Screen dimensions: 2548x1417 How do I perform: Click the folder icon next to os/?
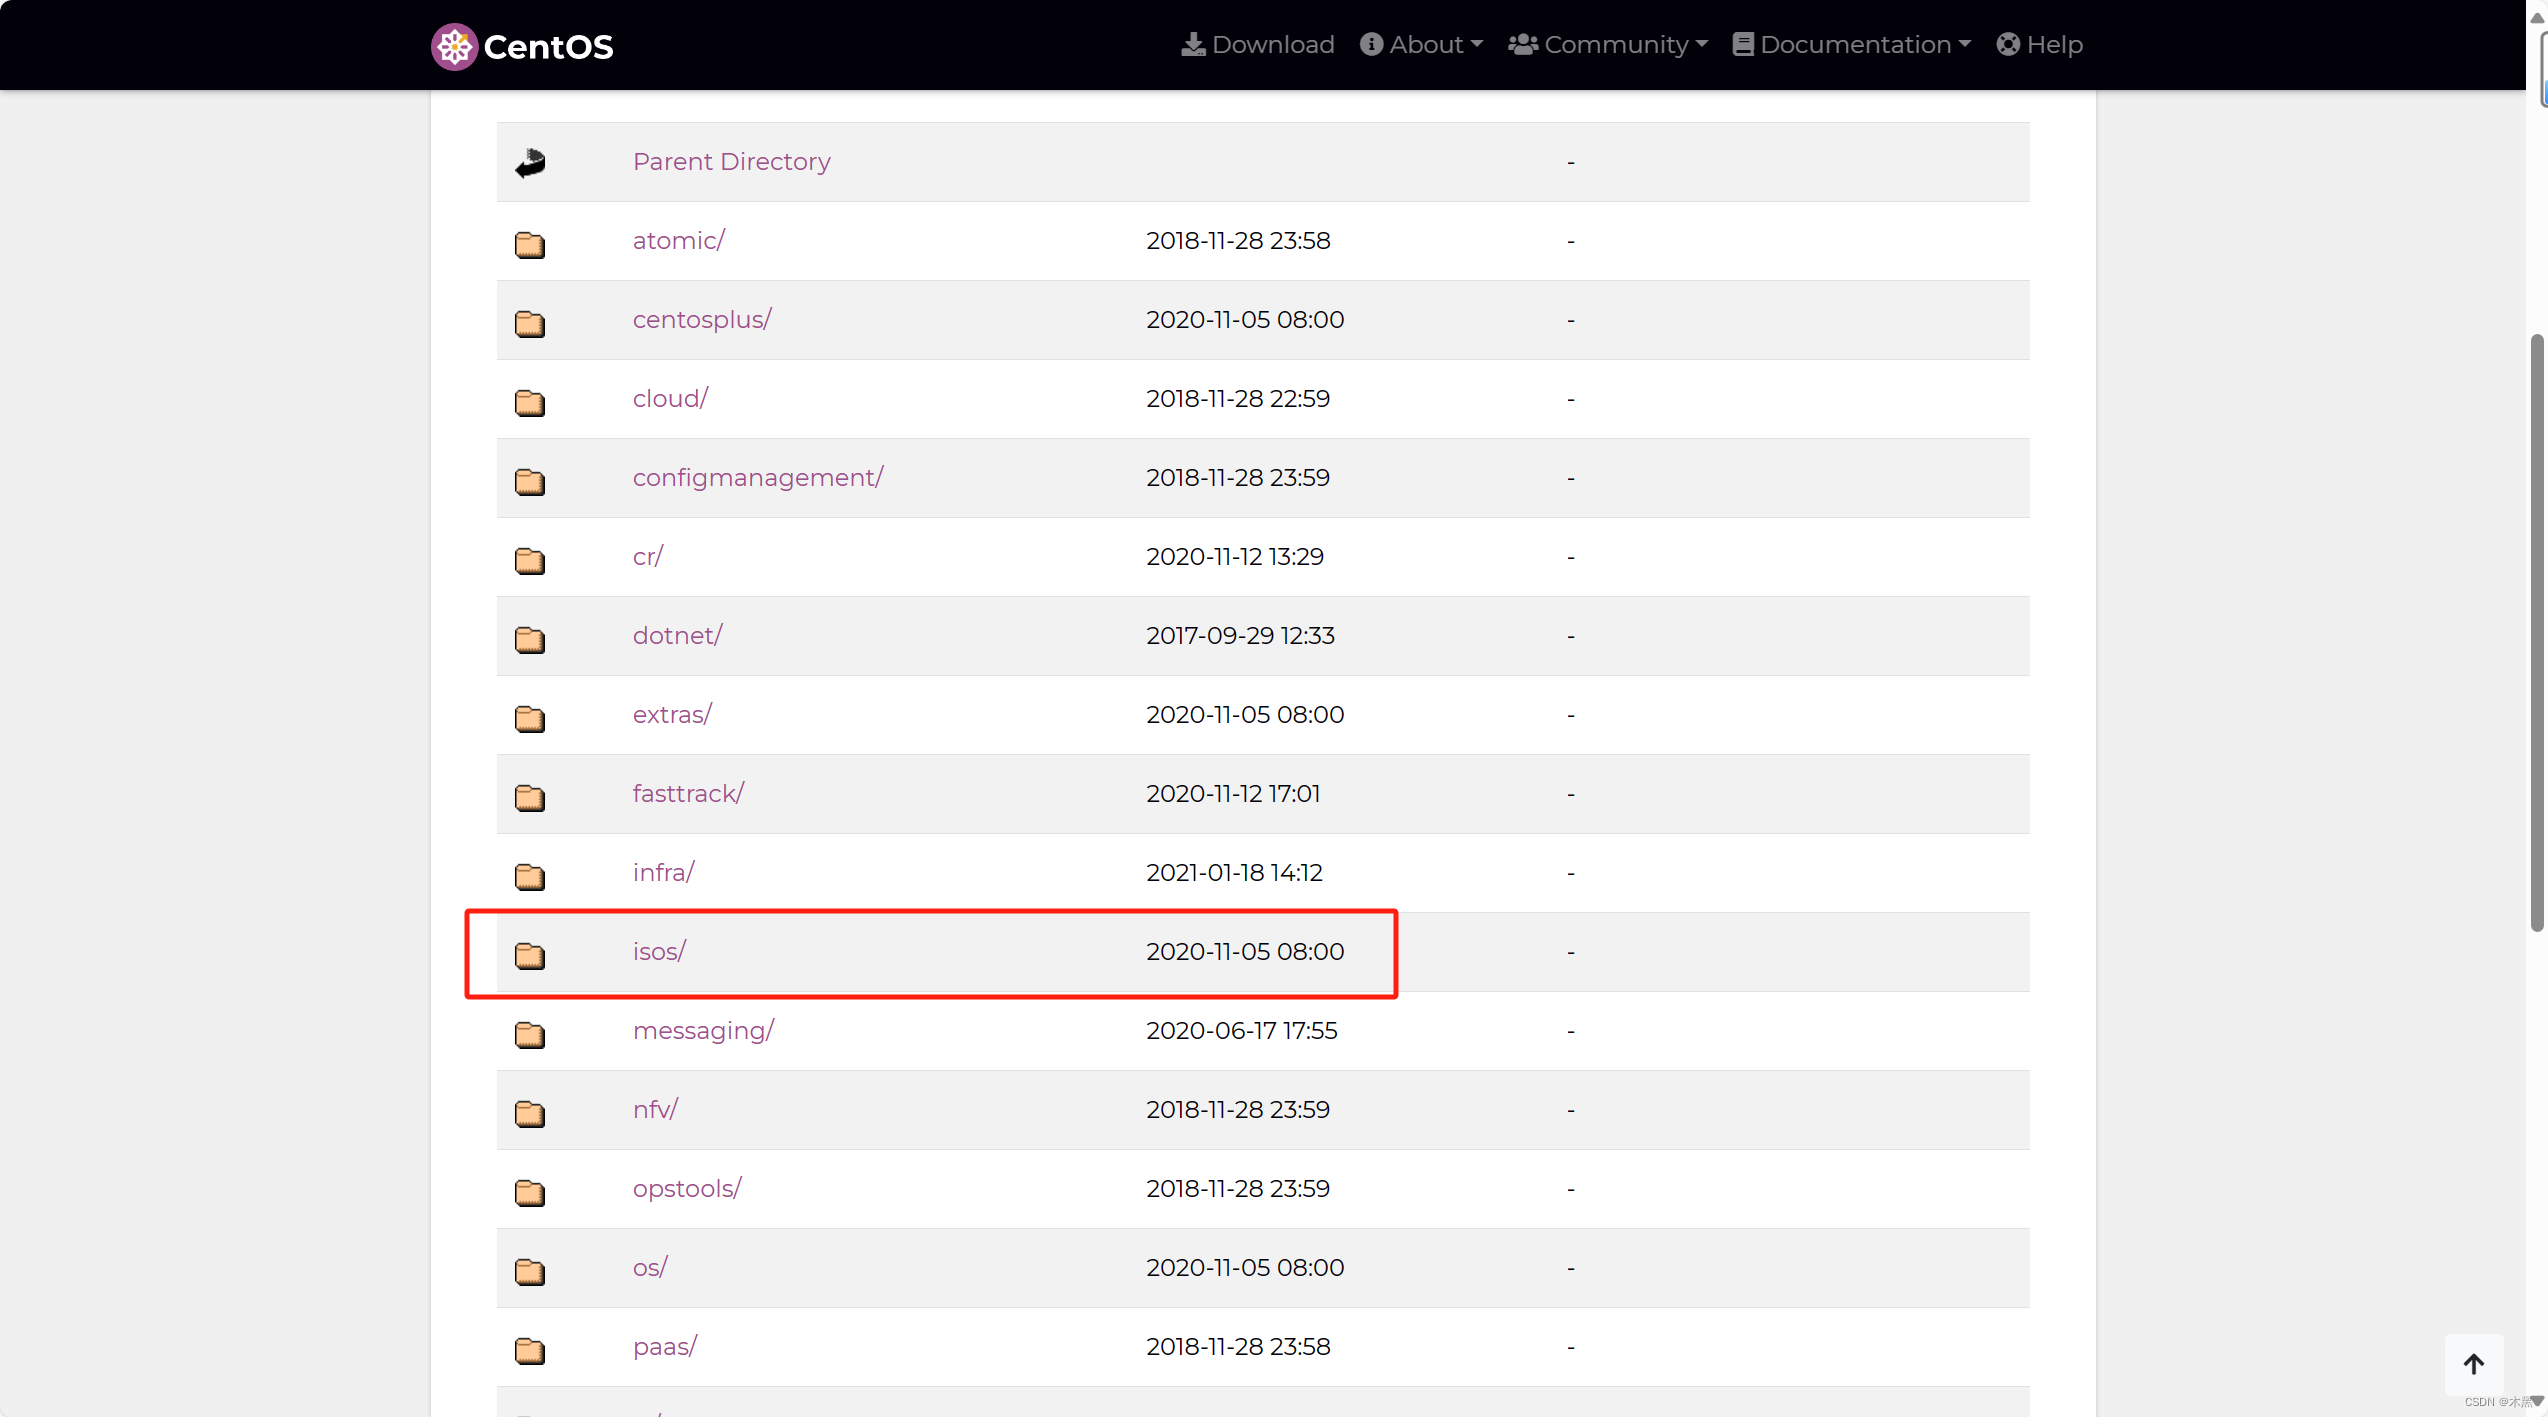point(530,1270)
